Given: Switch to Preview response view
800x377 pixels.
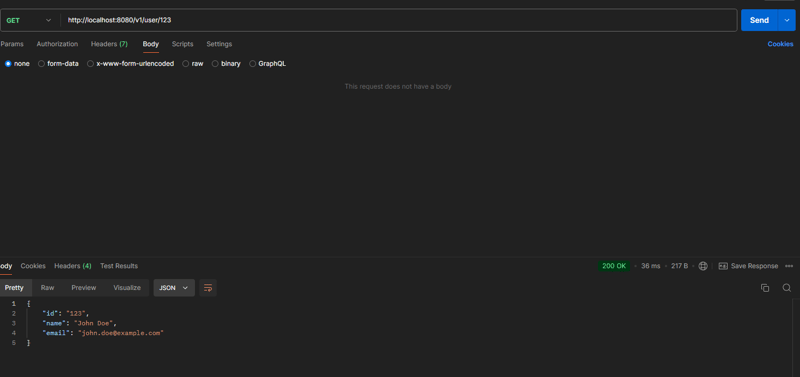Looking at the screenshot, I should pyautogui.click(x=84, y=288).
